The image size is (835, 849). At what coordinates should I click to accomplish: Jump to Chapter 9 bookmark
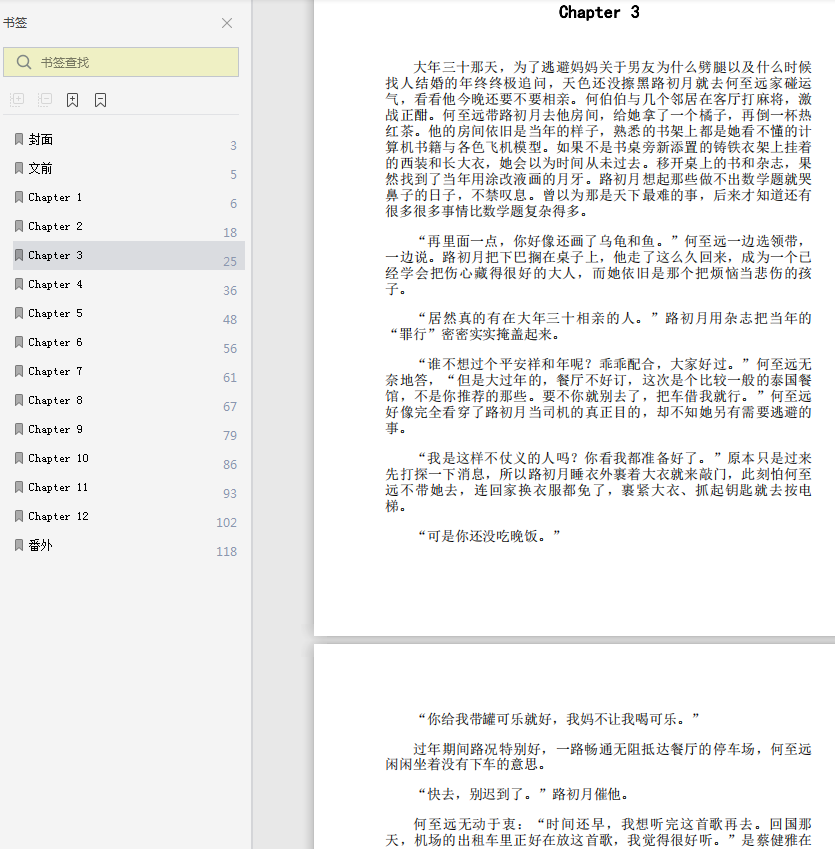(x=129, y=429)
